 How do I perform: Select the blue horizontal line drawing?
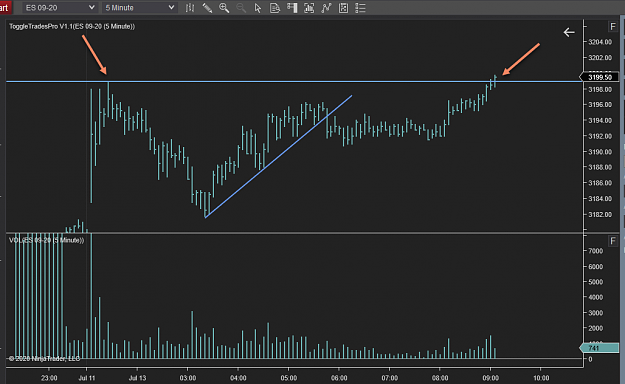pyautogui.click(x=294, y=82)
